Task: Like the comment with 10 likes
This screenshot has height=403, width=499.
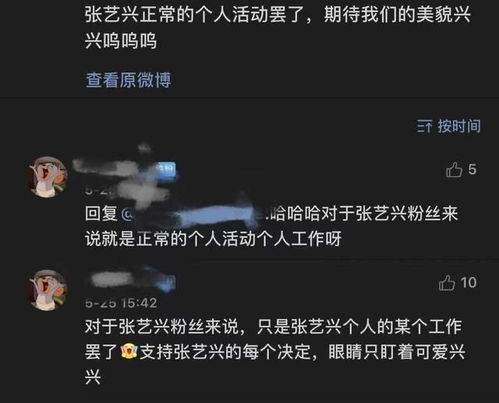Action: pos(447,283)
